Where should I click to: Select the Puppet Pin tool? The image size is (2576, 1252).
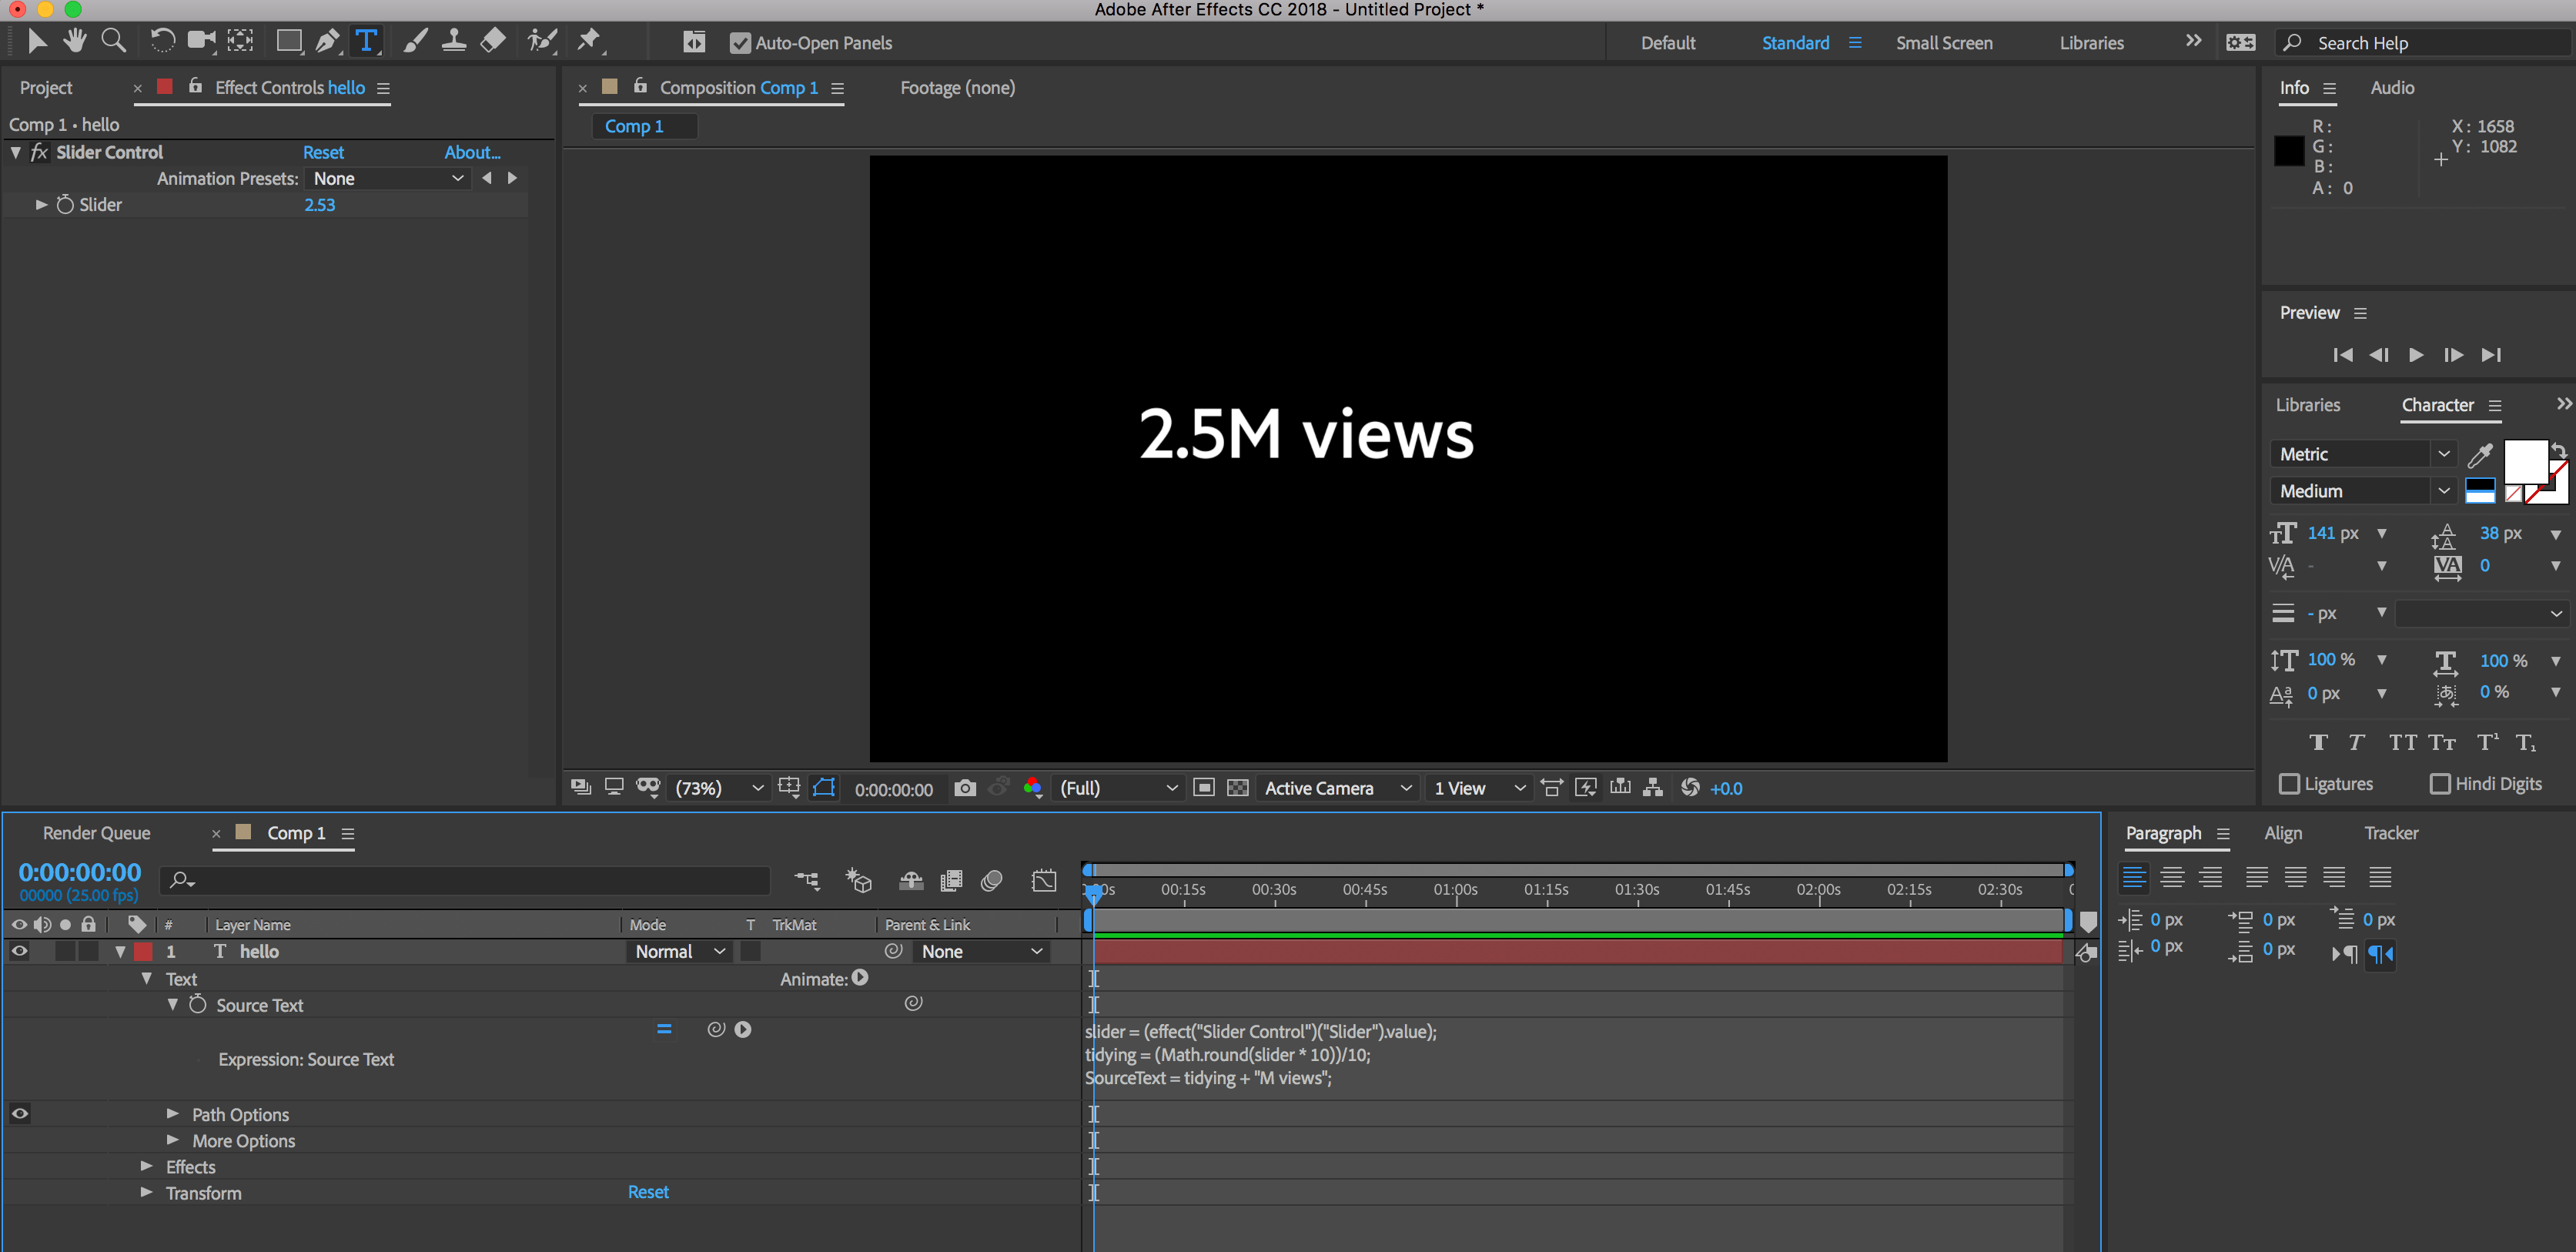point(589,41)
